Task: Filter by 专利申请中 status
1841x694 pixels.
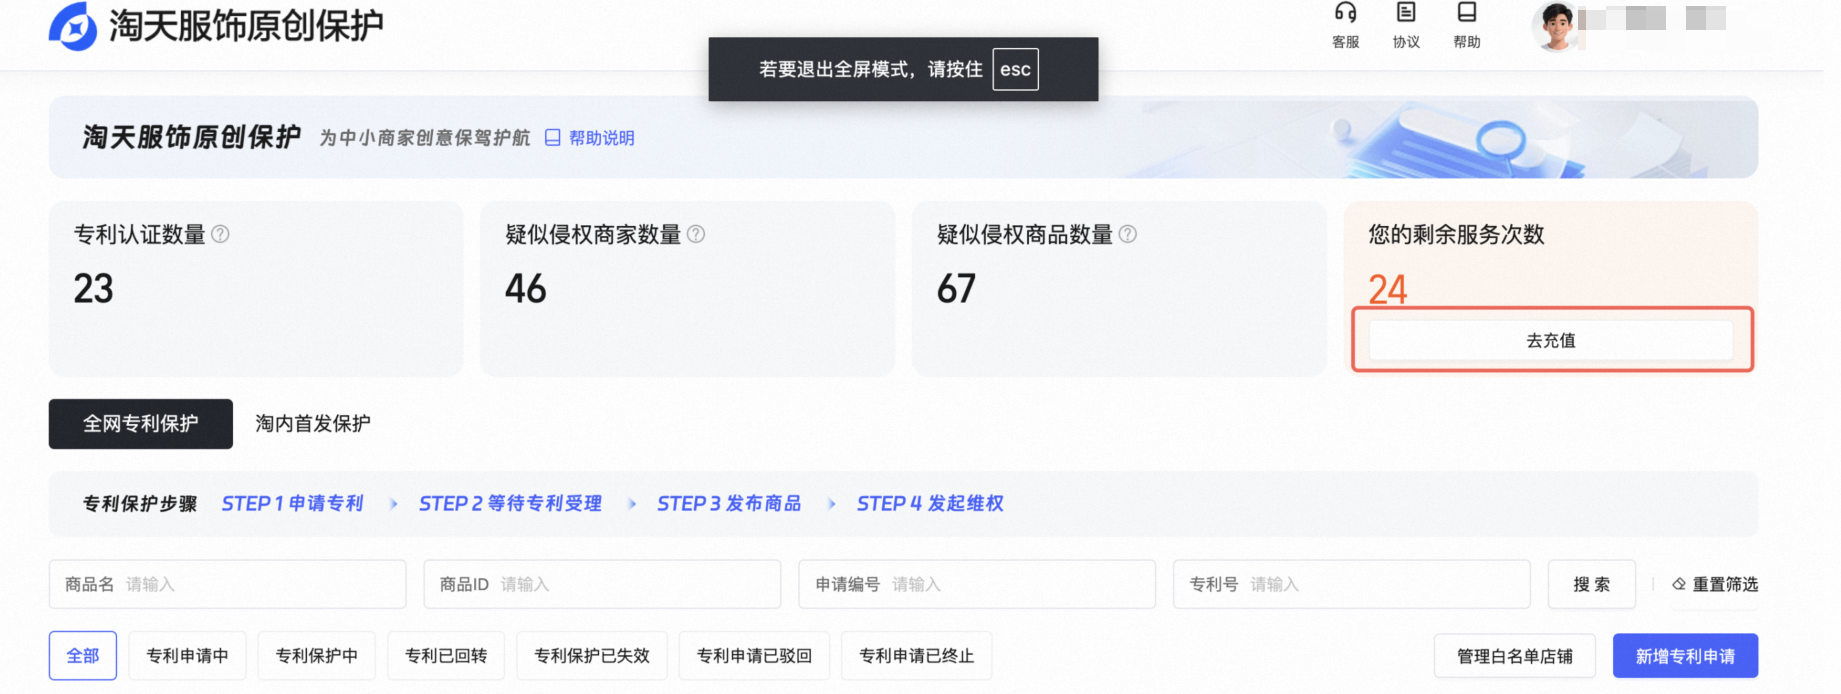Action: coord(188,656)
